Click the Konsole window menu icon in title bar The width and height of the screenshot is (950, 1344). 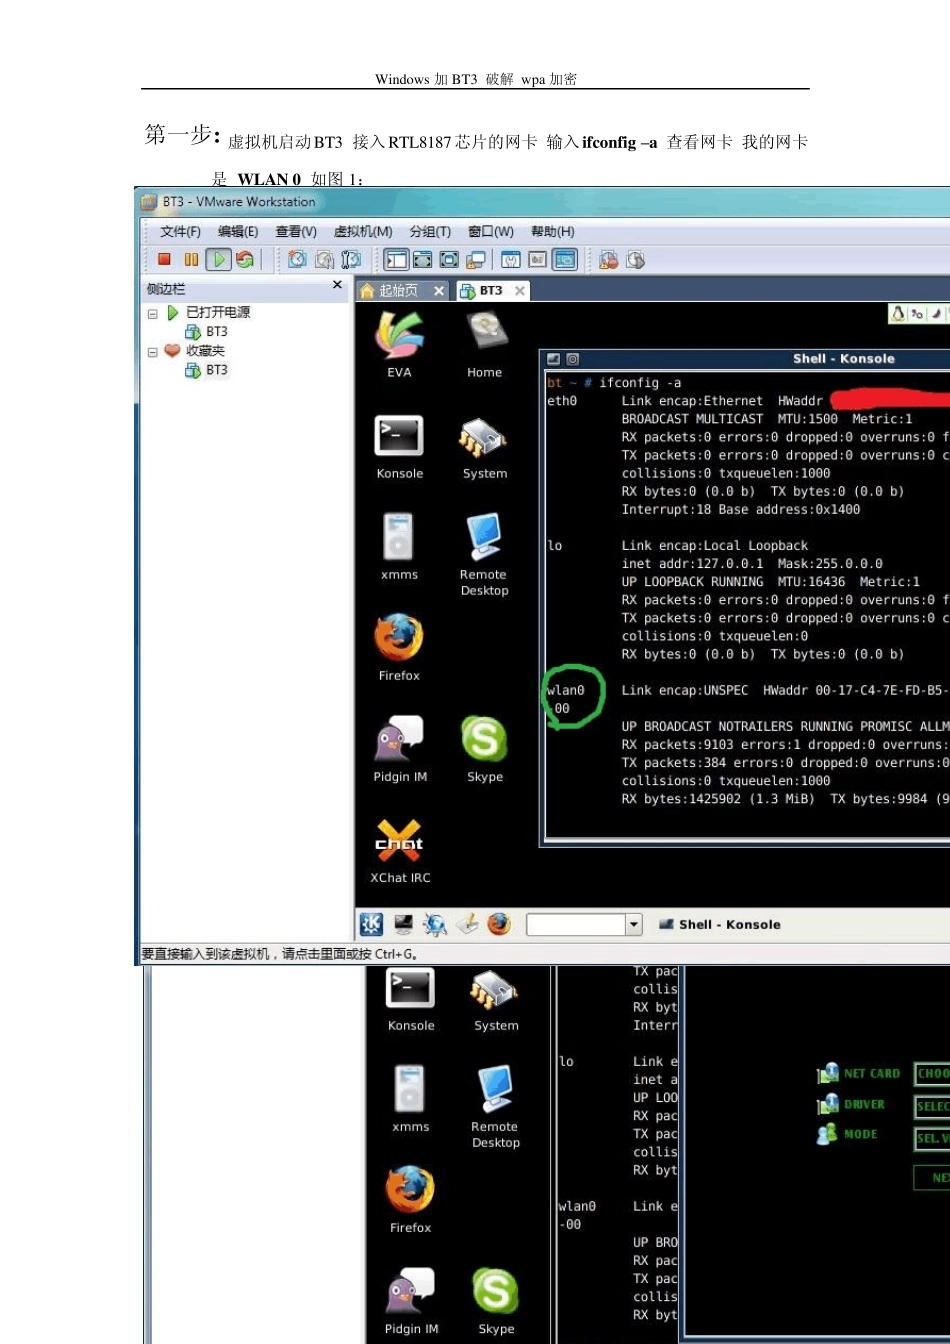tap(554, 359)
